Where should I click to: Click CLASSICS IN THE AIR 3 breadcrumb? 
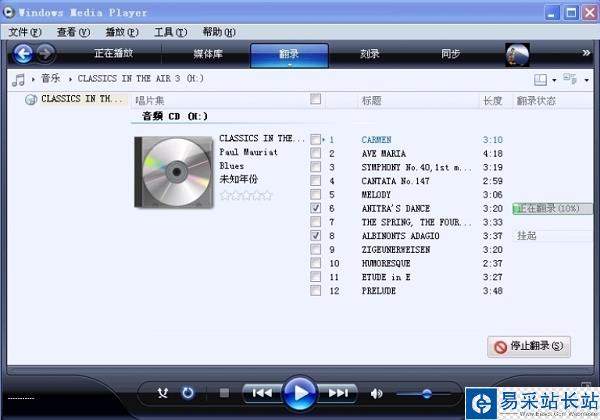tap(140, 79)
